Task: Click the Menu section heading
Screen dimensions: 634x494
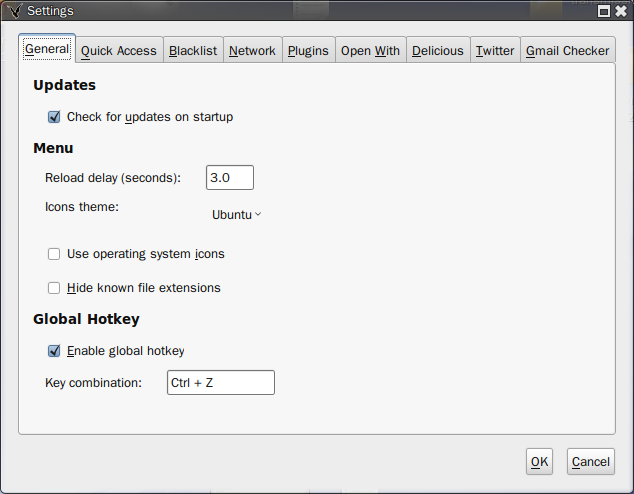Action: coord(53,148)
